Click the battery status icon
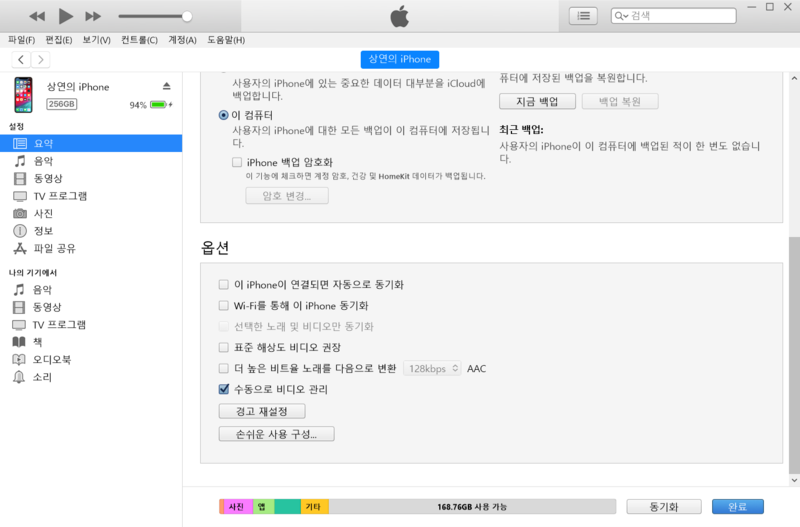The width and height of the screenshot is (800, 527). point(159,105)
